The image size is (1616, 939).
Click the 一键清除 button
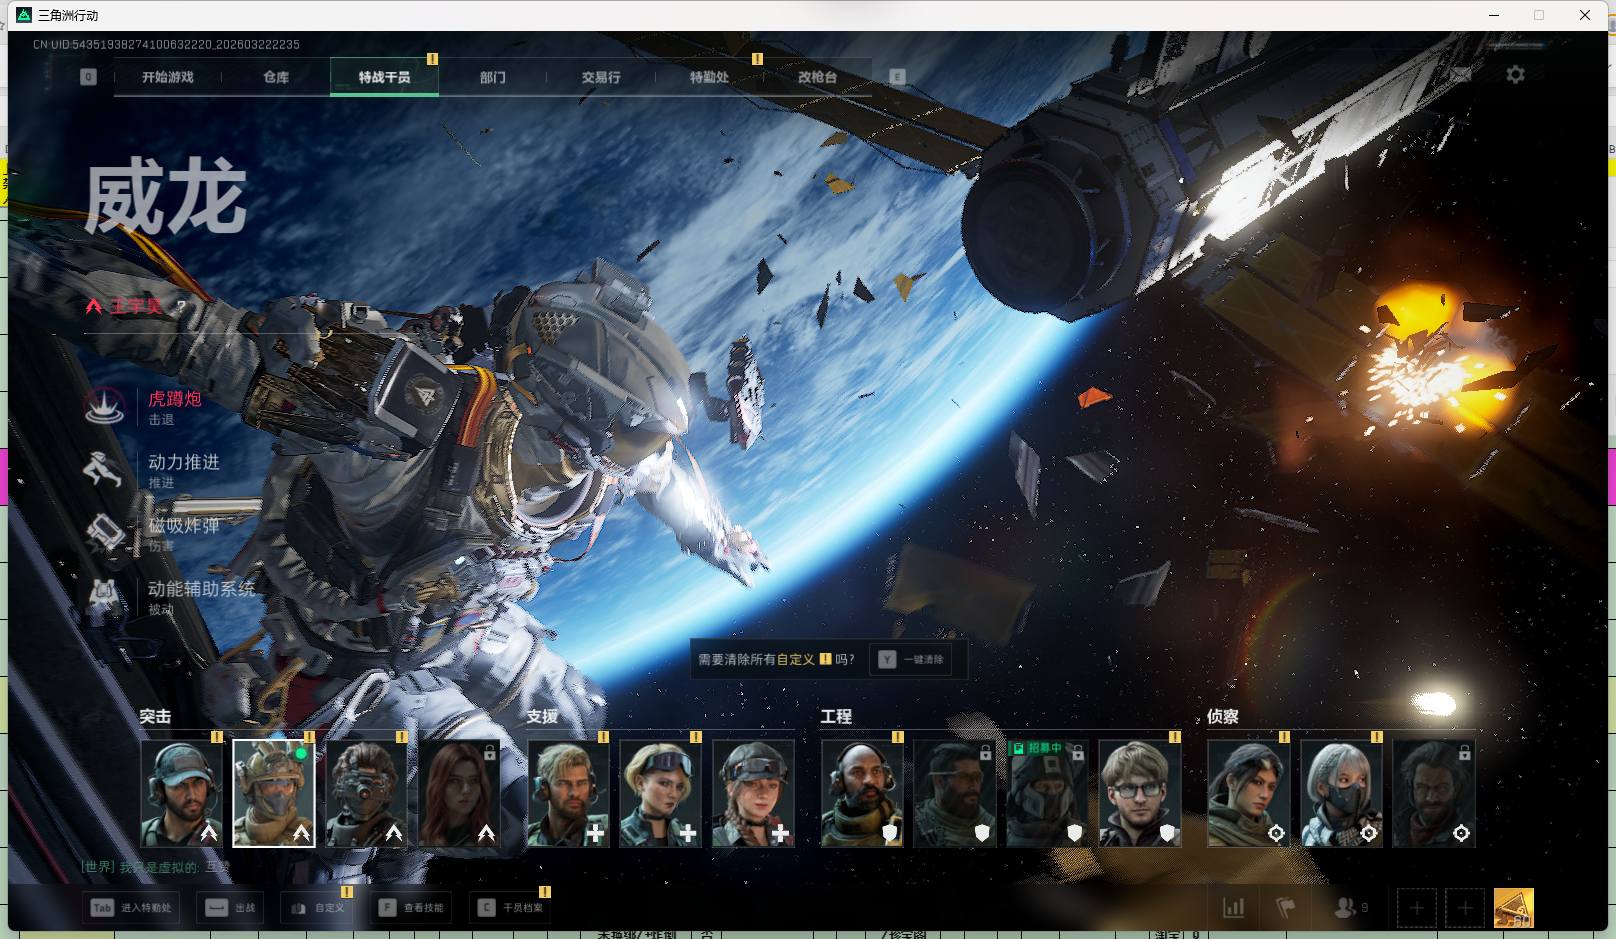(911, 660)
